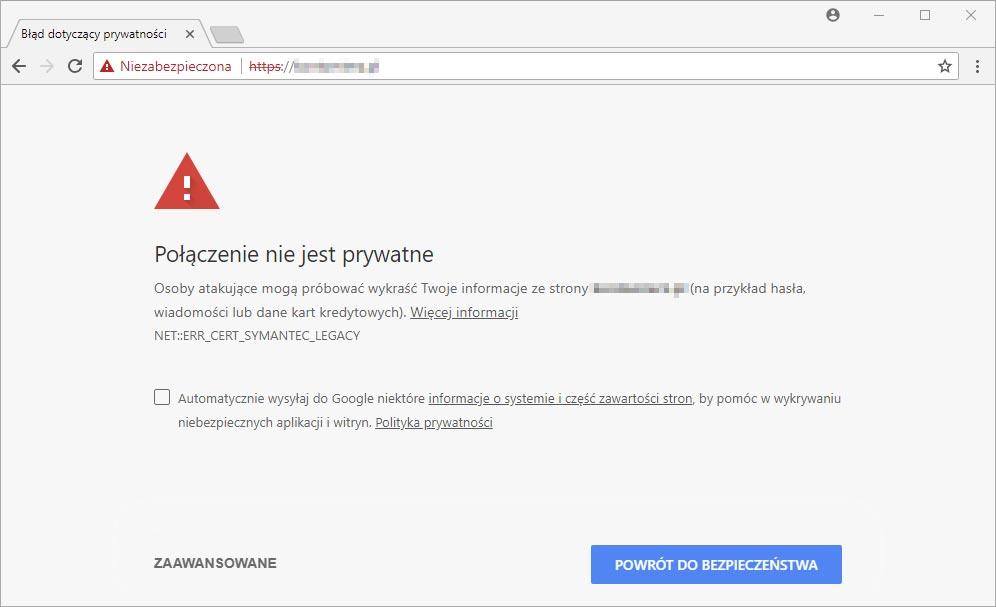Close the Chrome window
996x607 pixels.
(x=971, y=15)
